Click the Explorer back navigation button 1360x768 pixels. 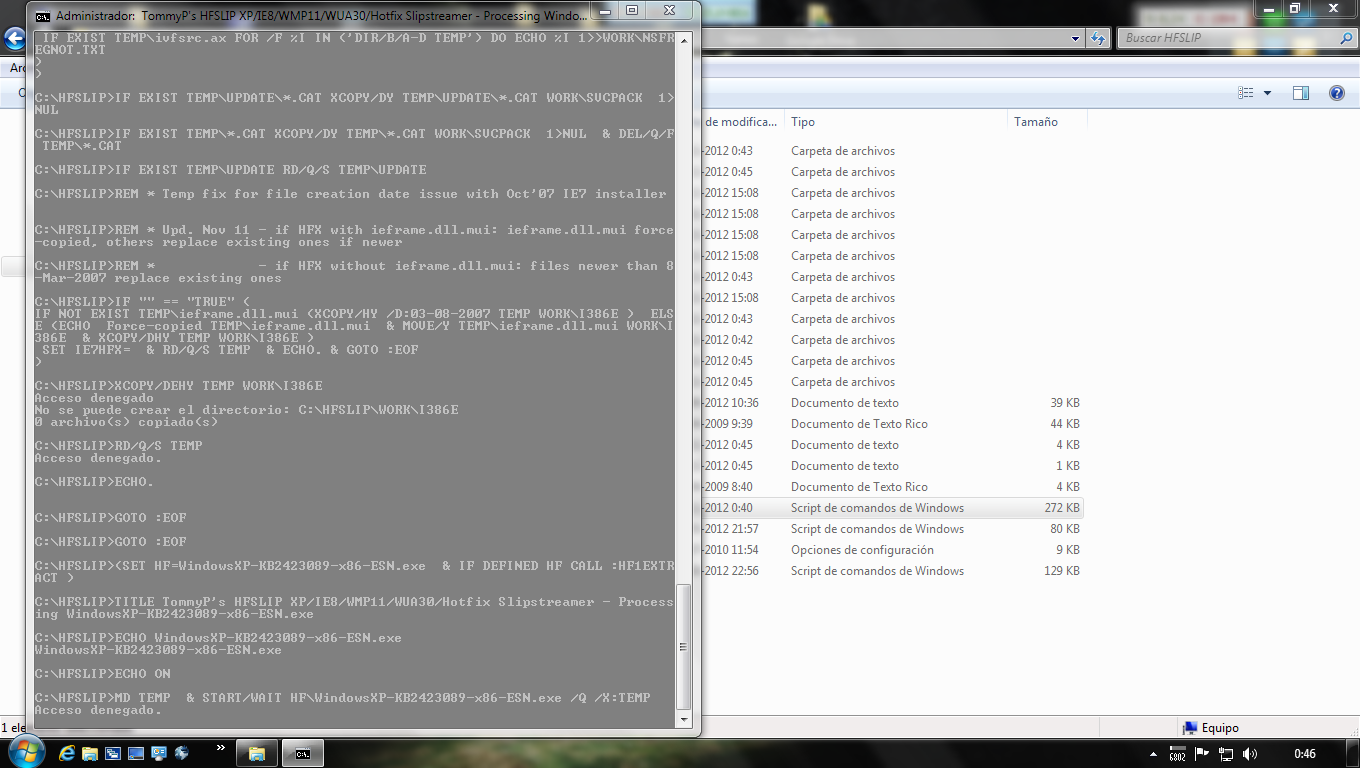click(x=14, y=38)
